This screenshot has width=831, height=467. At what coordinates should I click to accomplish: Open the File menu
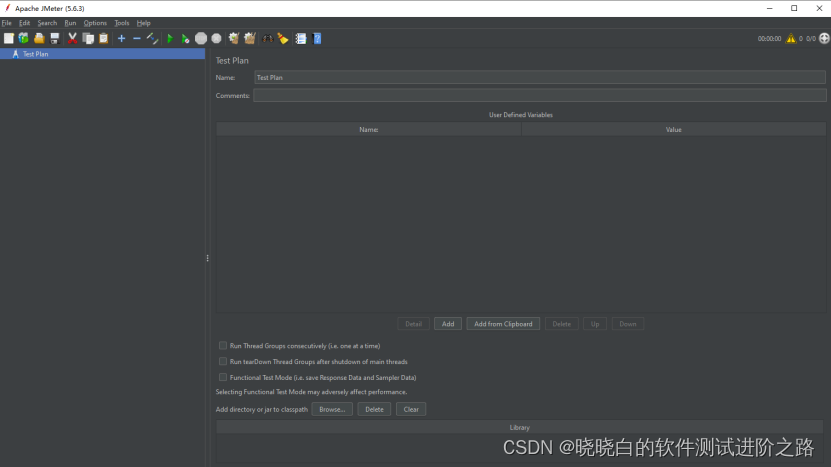point(6,23)
